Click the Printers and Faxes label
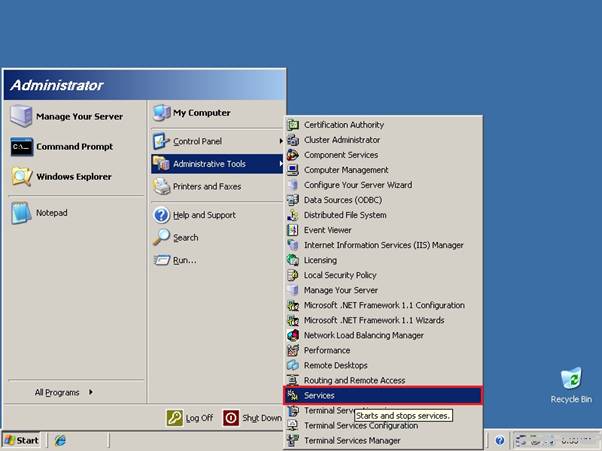Viewport: 602px width, 451px height. click(207, 187)
